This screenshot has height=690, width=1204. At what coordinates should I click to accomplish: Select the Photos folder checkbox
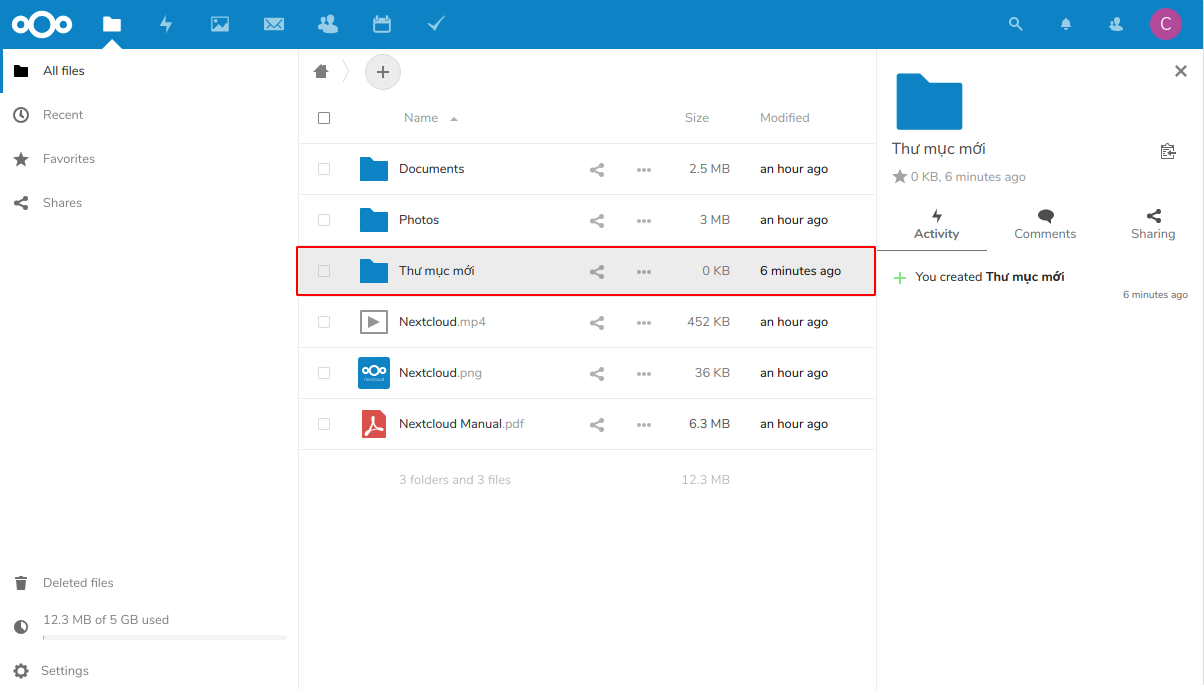point(324,220)
